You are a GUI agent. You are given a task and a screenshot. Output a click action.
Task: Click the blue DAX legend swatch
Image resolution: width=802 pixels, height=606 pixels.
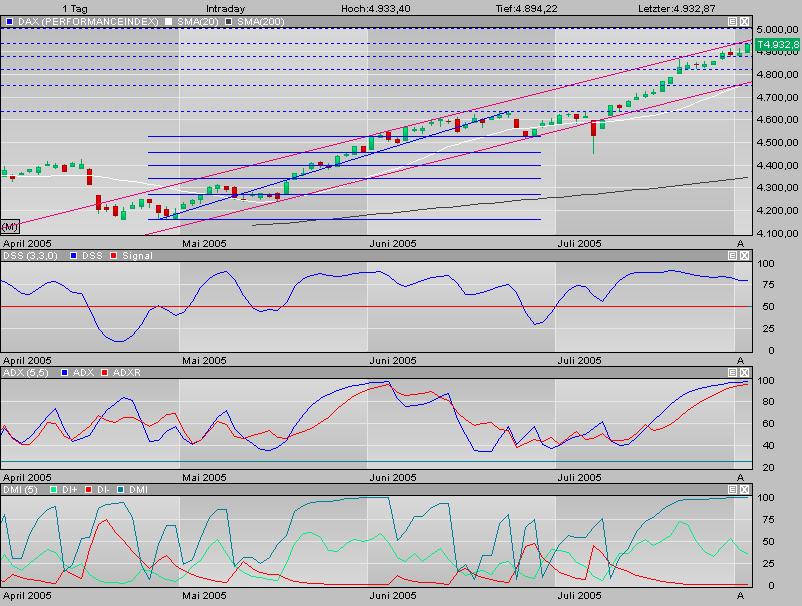[9, 22]
